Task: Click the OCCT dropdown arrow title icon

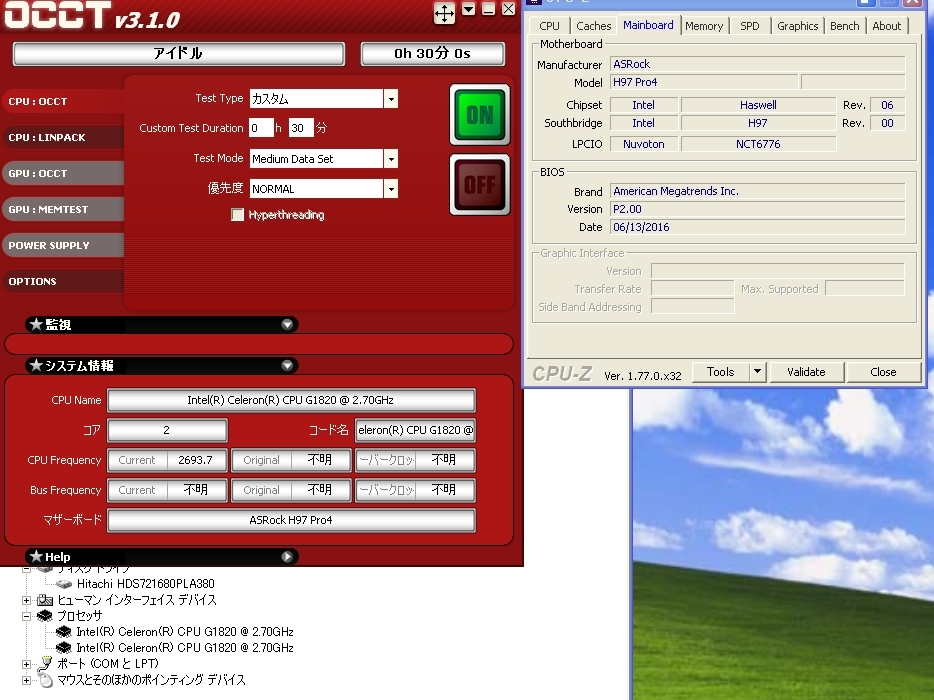Action: click(469, 9)
